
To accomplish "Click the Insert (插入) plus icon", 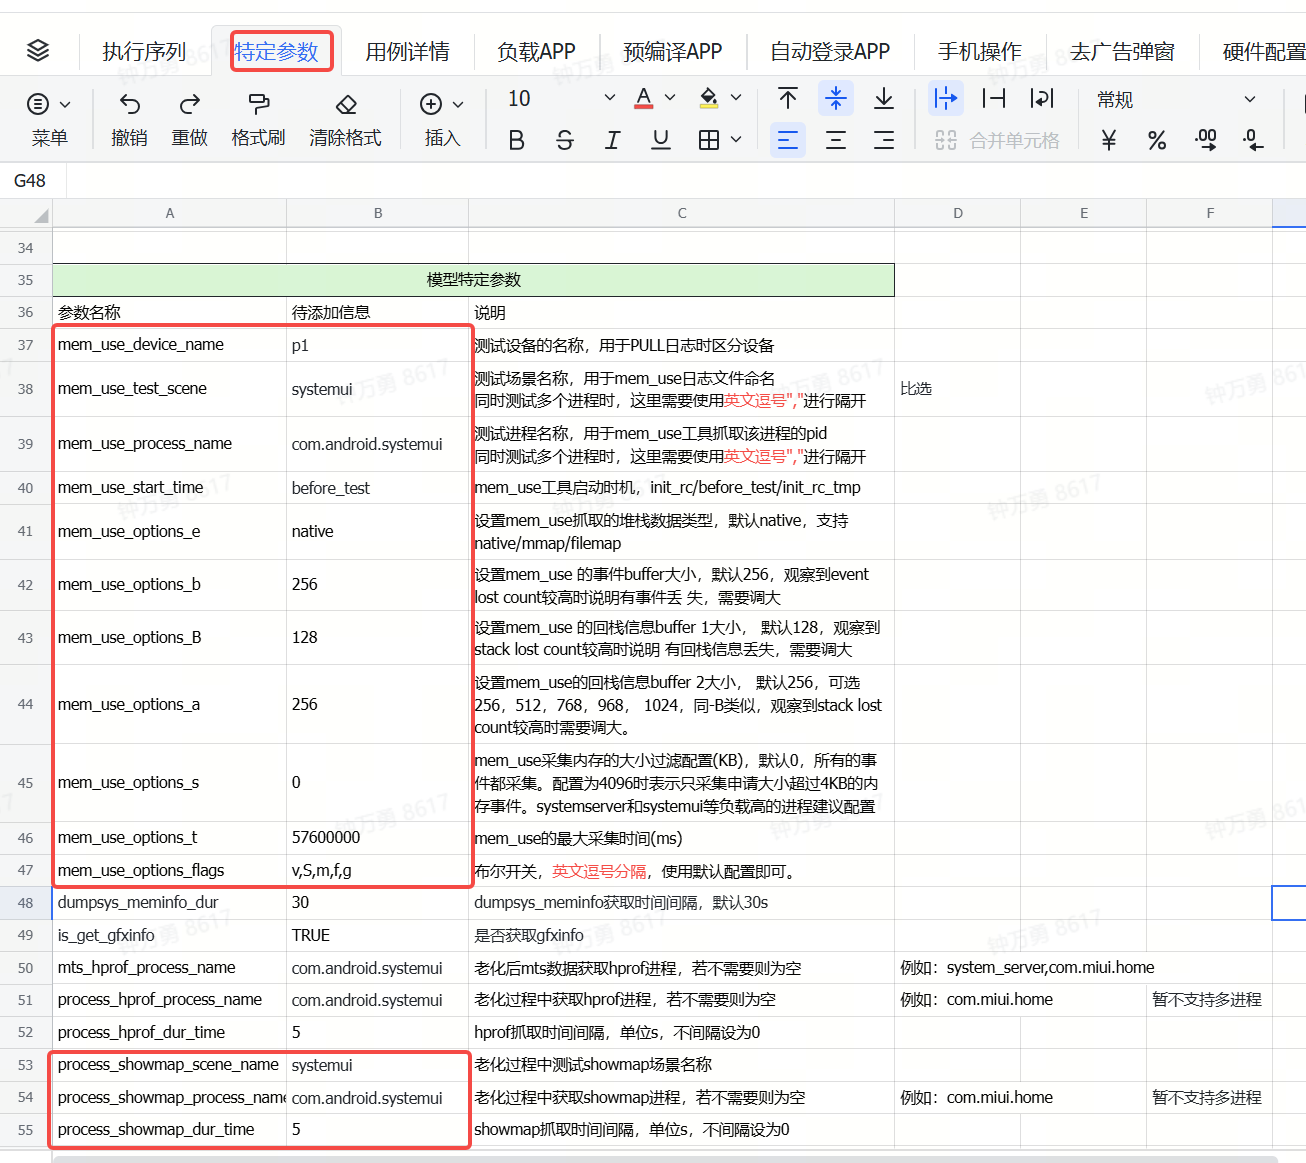I will point(431,104).
